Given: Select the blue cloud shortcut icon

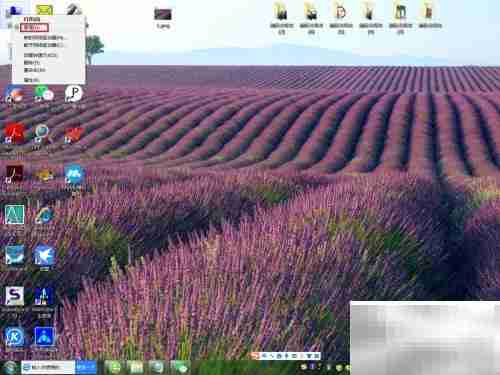Looking at the screenshot, I should (x=74, y=174).
